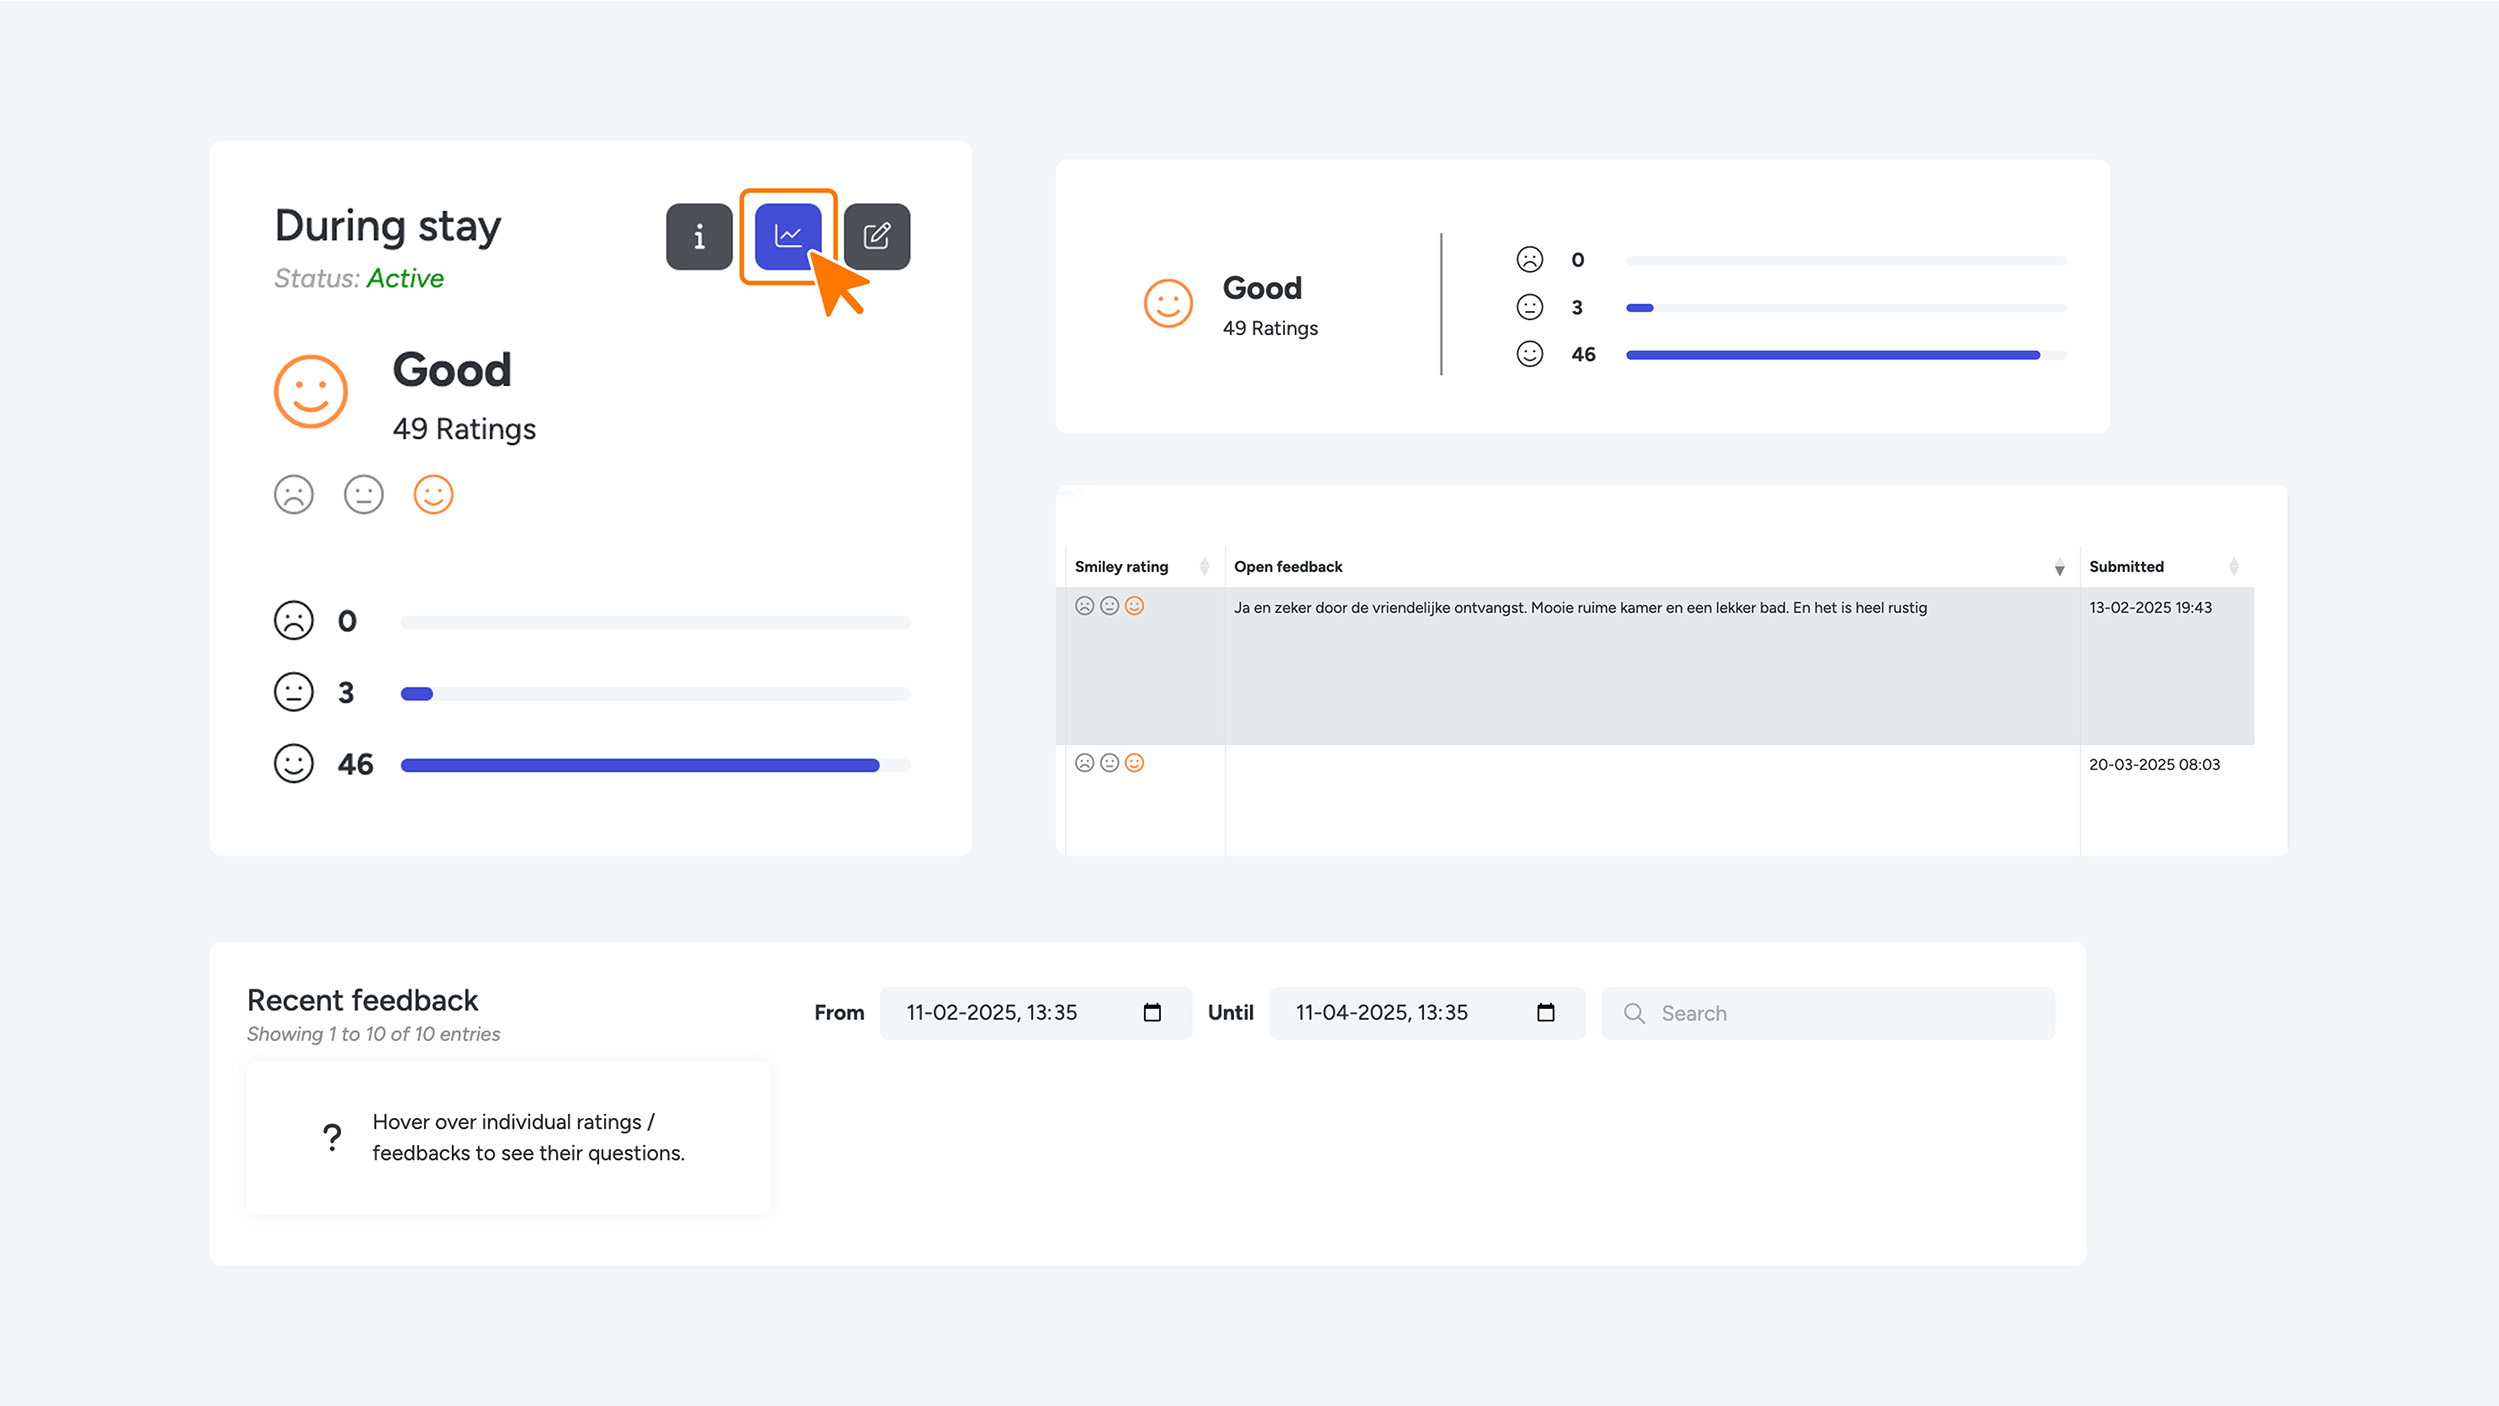Click the Search input field
Screen dimensions: 2499x1406
coord(1828,1013)
